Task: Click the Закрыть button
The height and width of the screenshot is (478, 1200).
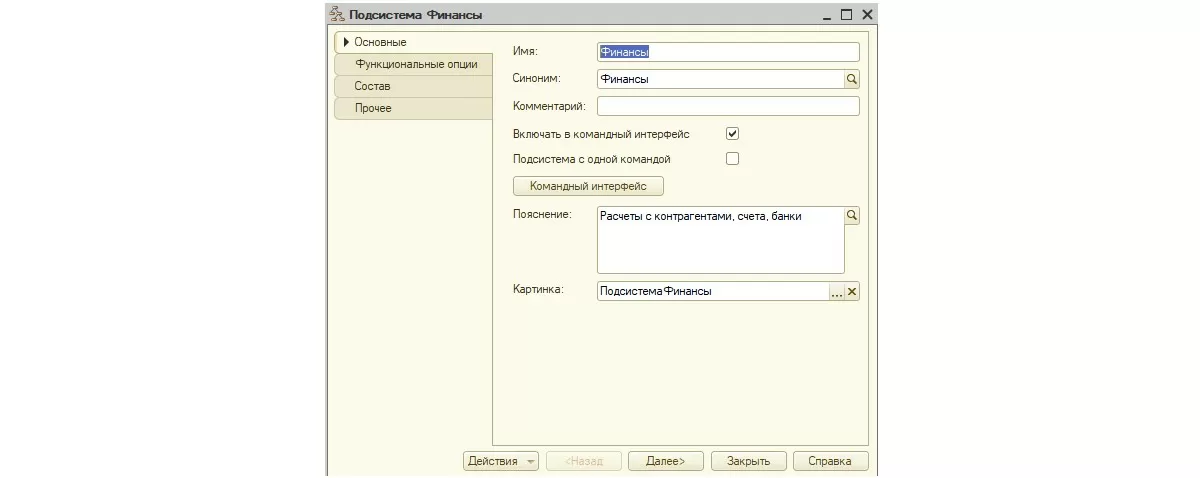Action: coord(748,461)
